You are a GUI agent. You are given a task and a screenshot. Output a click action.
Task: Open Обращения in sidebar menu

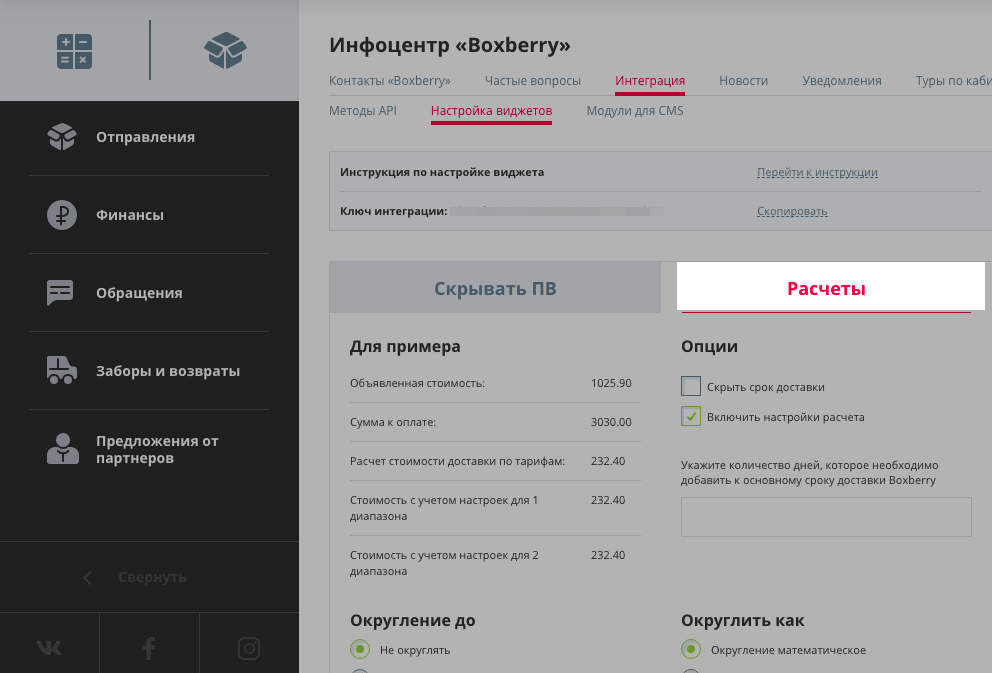tap(139, 293)
